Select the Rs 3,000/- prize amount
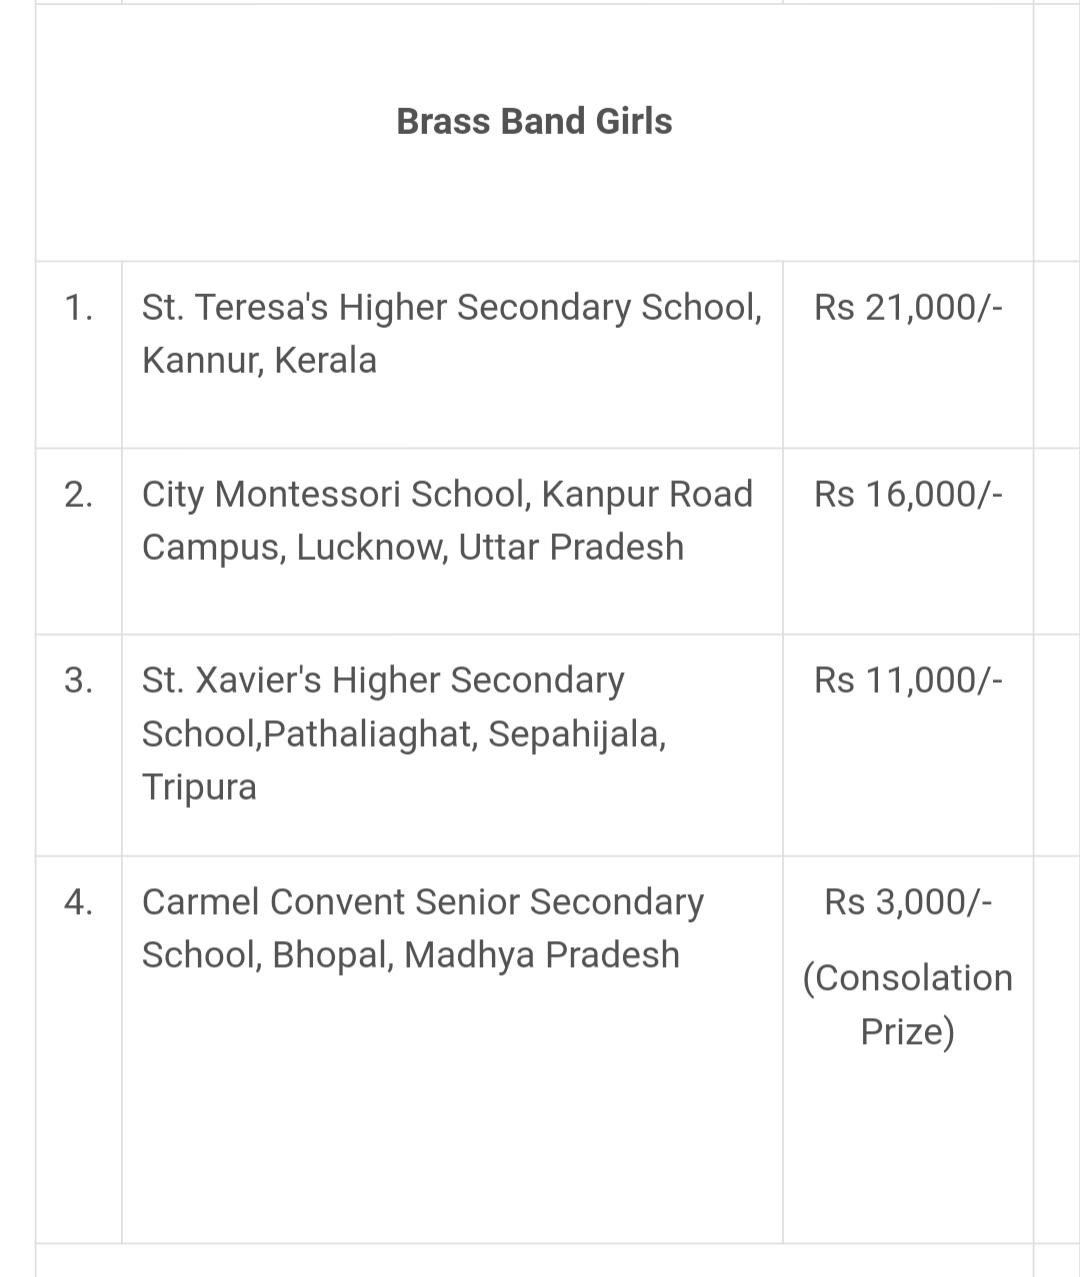The image size is (1080, 1277). [908, 902]
